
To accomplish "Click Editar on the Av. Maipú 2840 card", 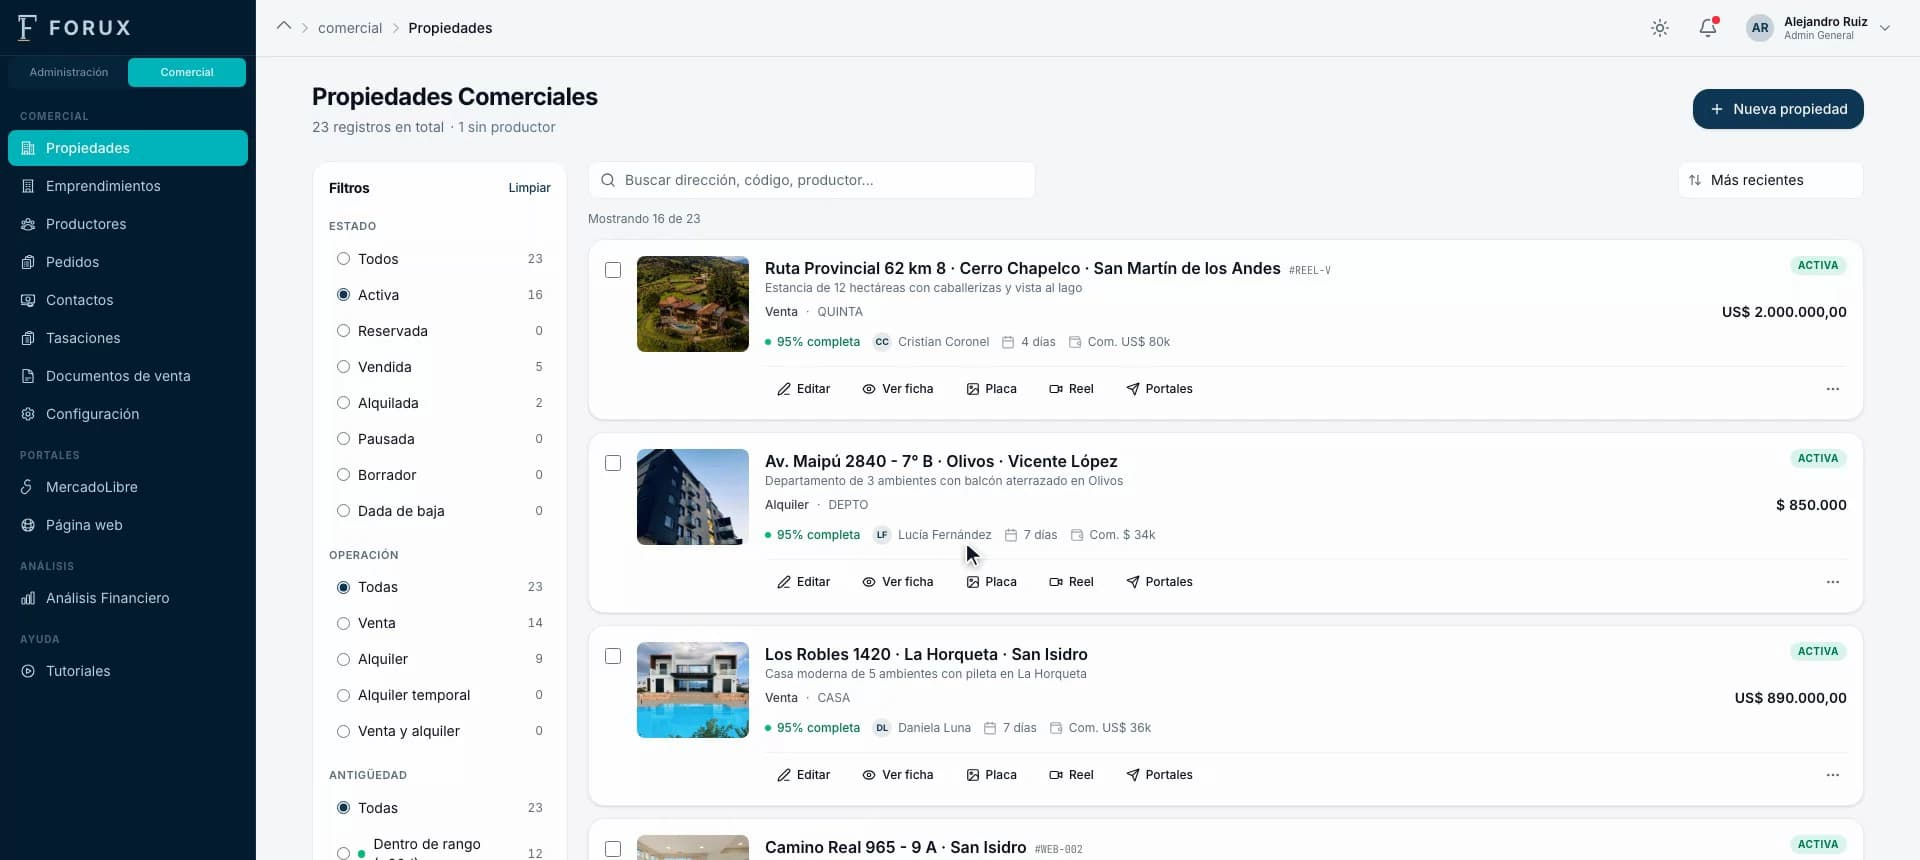I will pos(804,582).
